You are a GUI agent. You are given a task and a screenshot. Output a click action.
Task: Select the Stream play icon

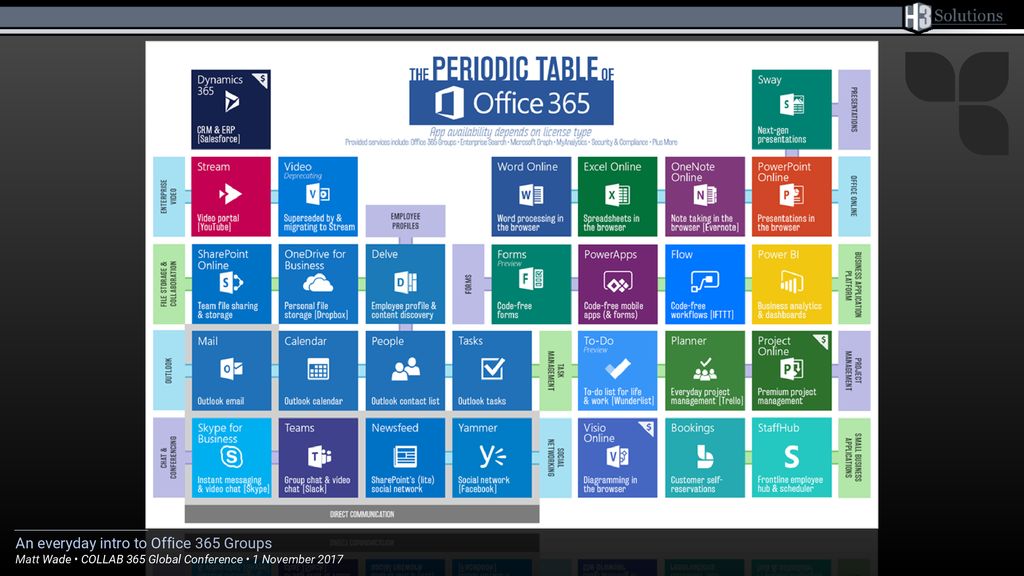coord(230,194)
